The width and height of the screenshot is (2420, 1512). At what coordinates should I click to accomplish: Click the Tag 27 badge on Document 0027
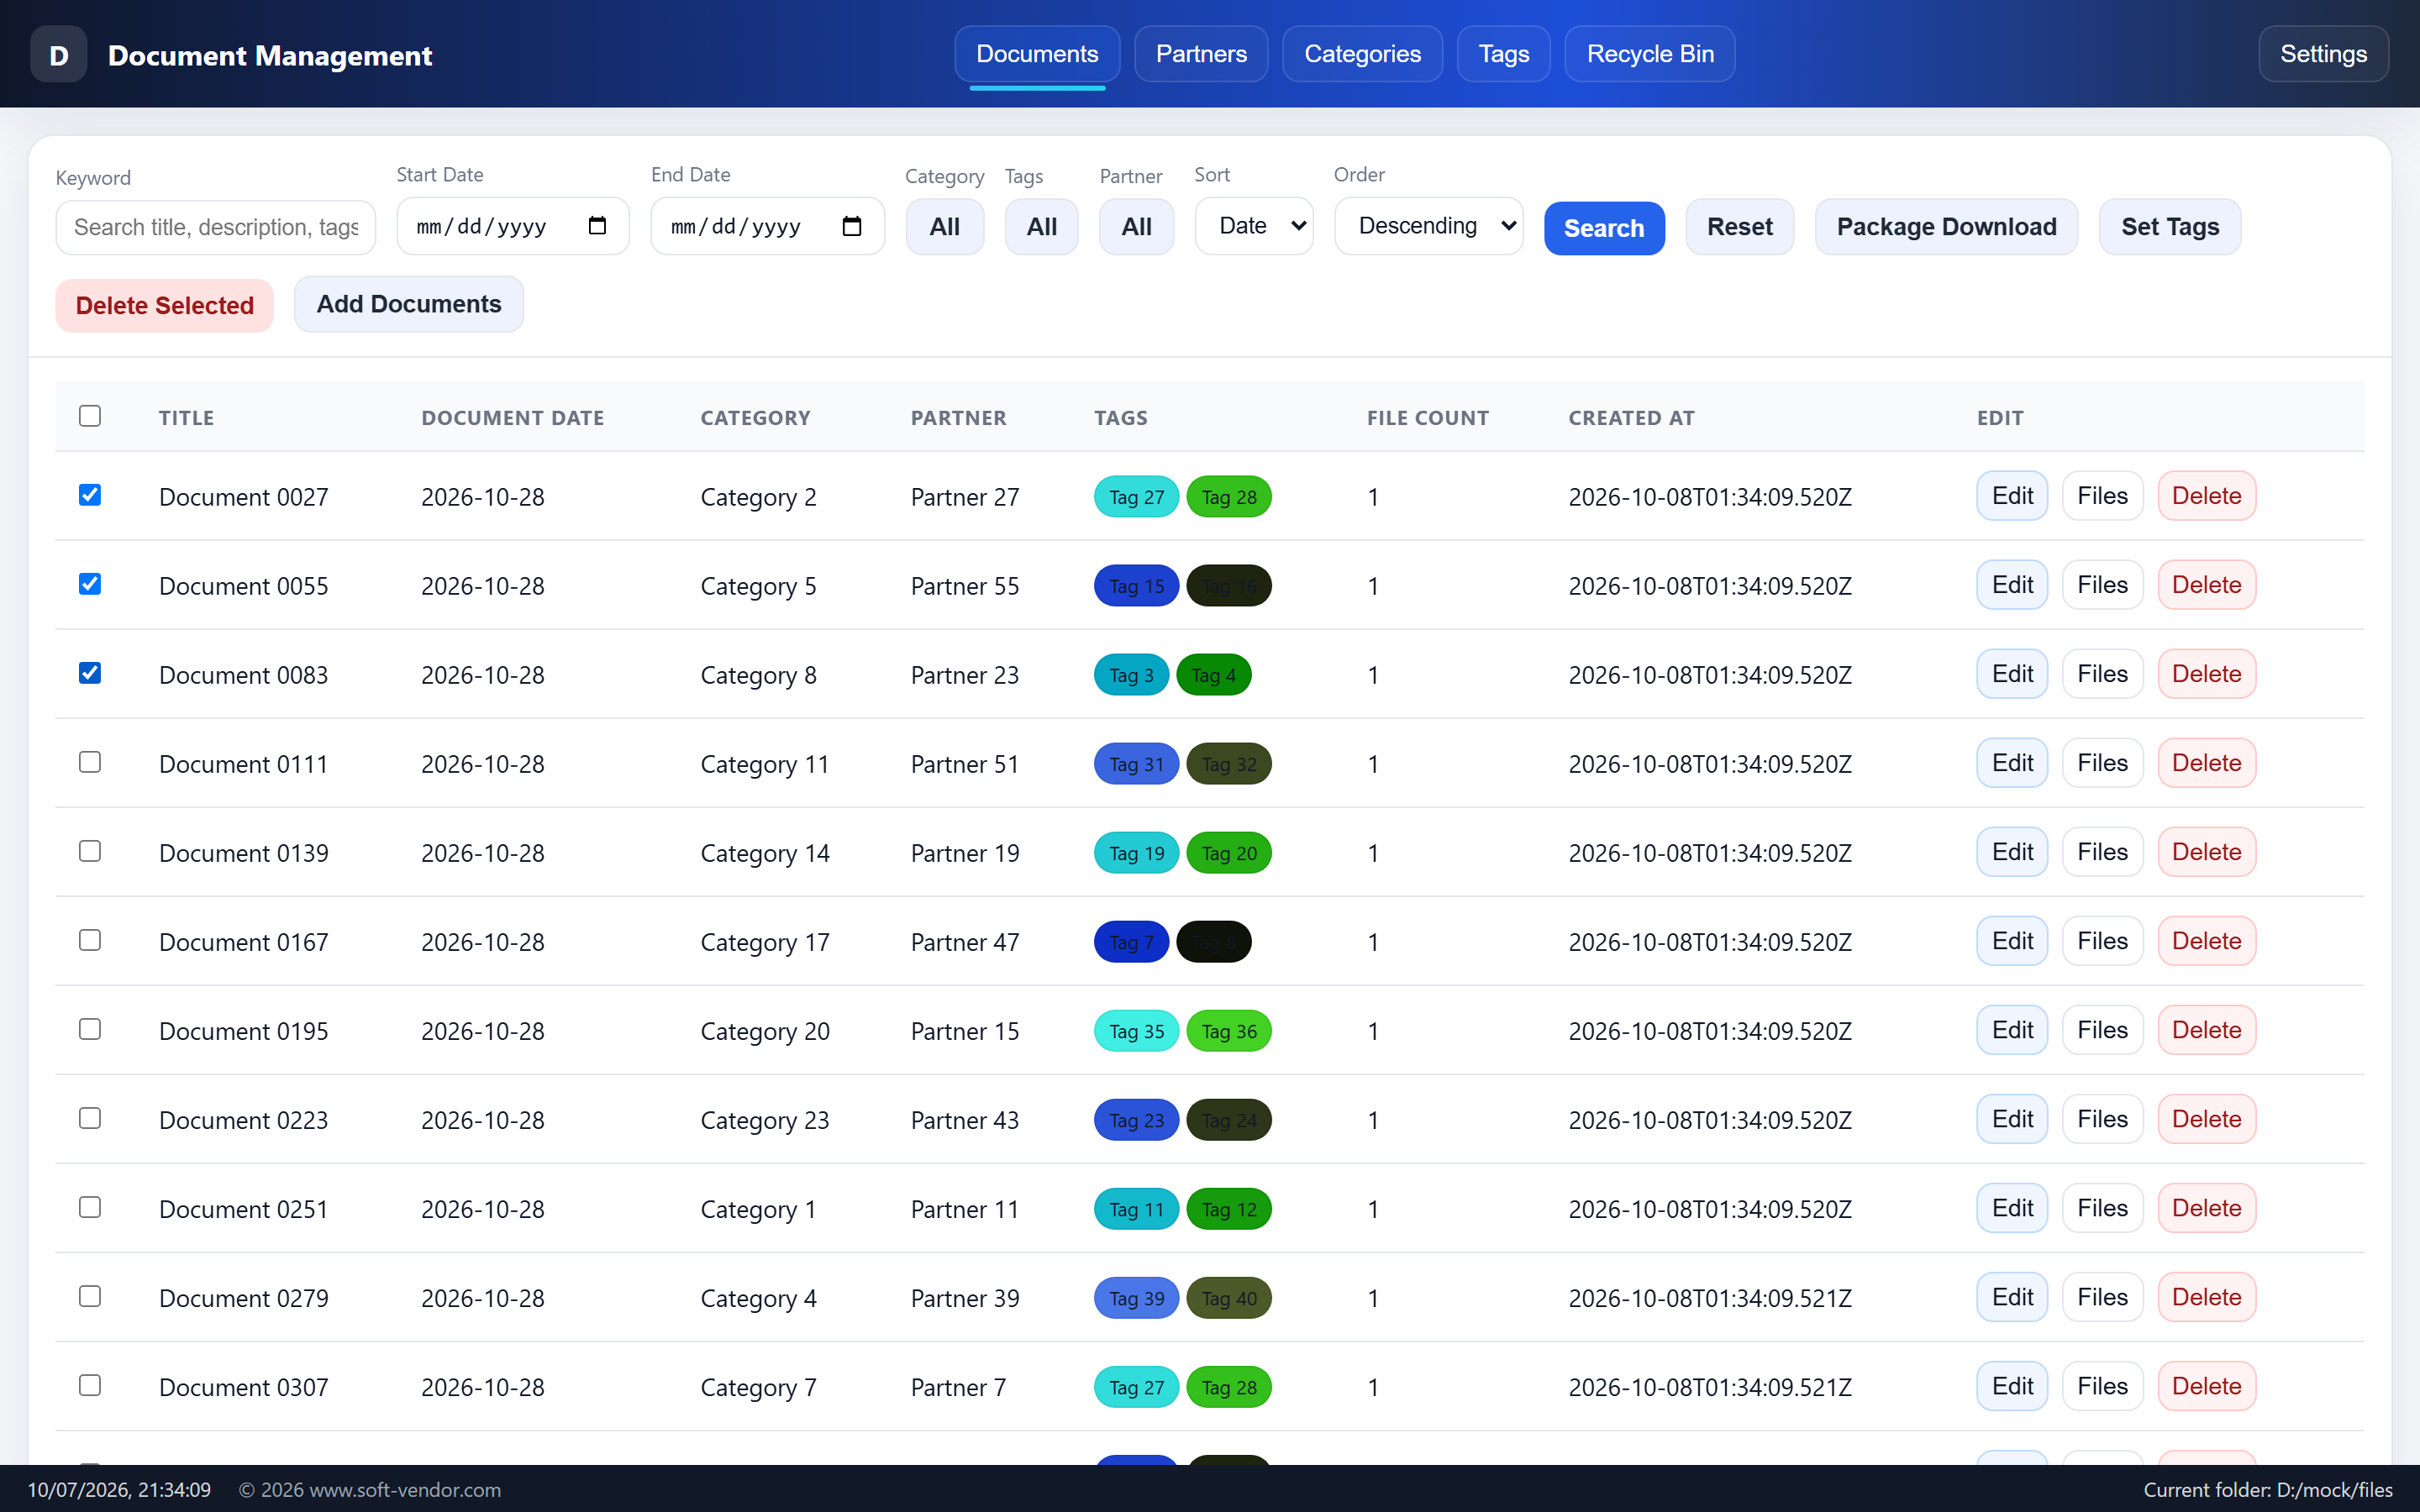[x=1137, y=497]
